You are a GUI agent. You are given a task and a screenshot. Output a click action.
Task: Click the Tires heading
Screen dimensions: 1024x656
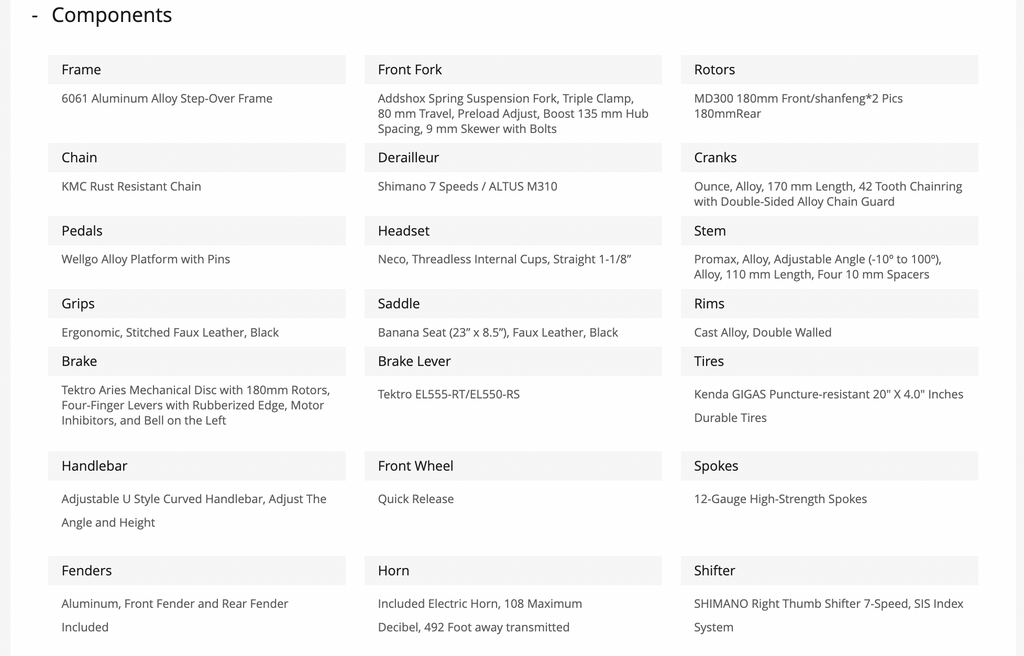click(709, 362)
